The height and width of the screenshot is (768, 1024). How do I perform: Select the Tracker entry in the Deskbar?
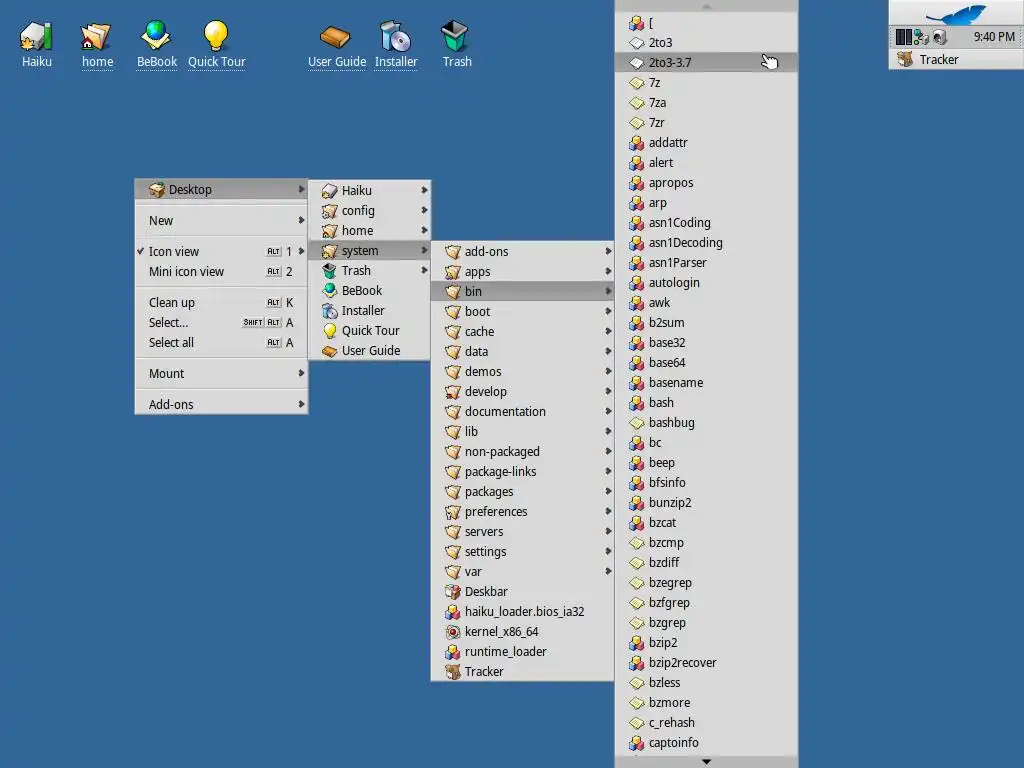click(956, 59)
